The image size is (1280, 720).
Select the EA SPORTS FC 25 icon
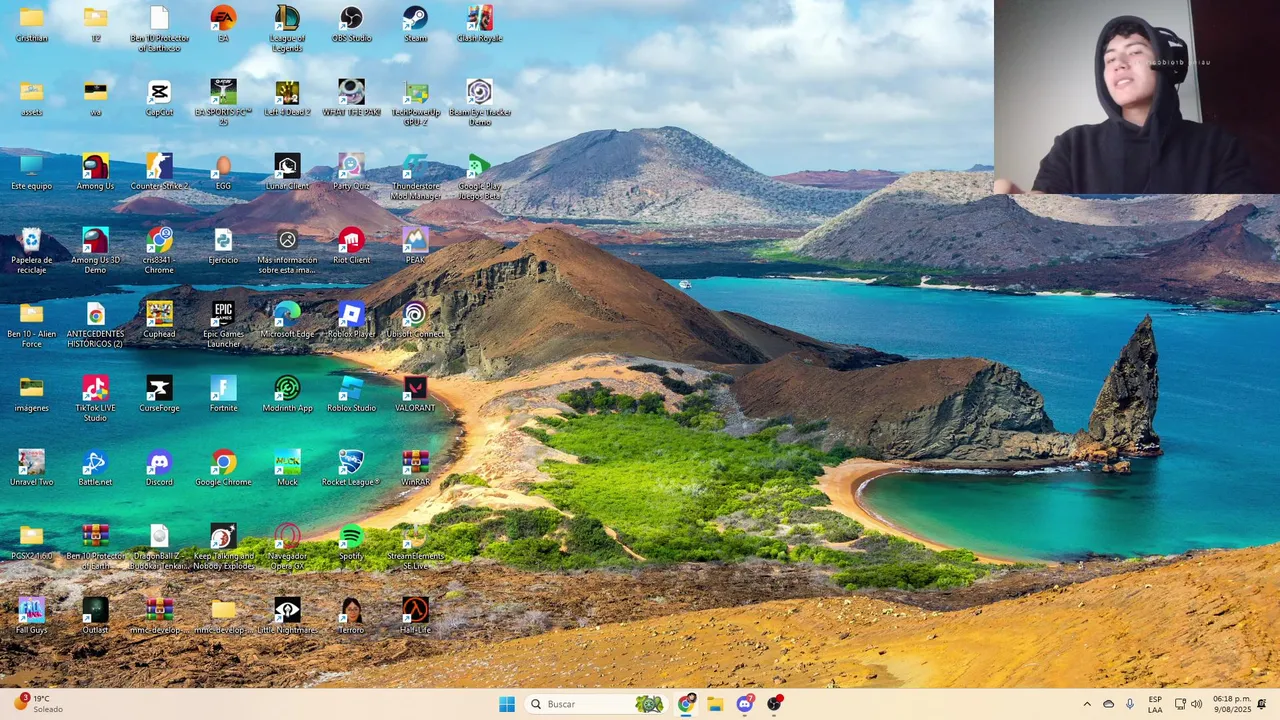[223, 103]
